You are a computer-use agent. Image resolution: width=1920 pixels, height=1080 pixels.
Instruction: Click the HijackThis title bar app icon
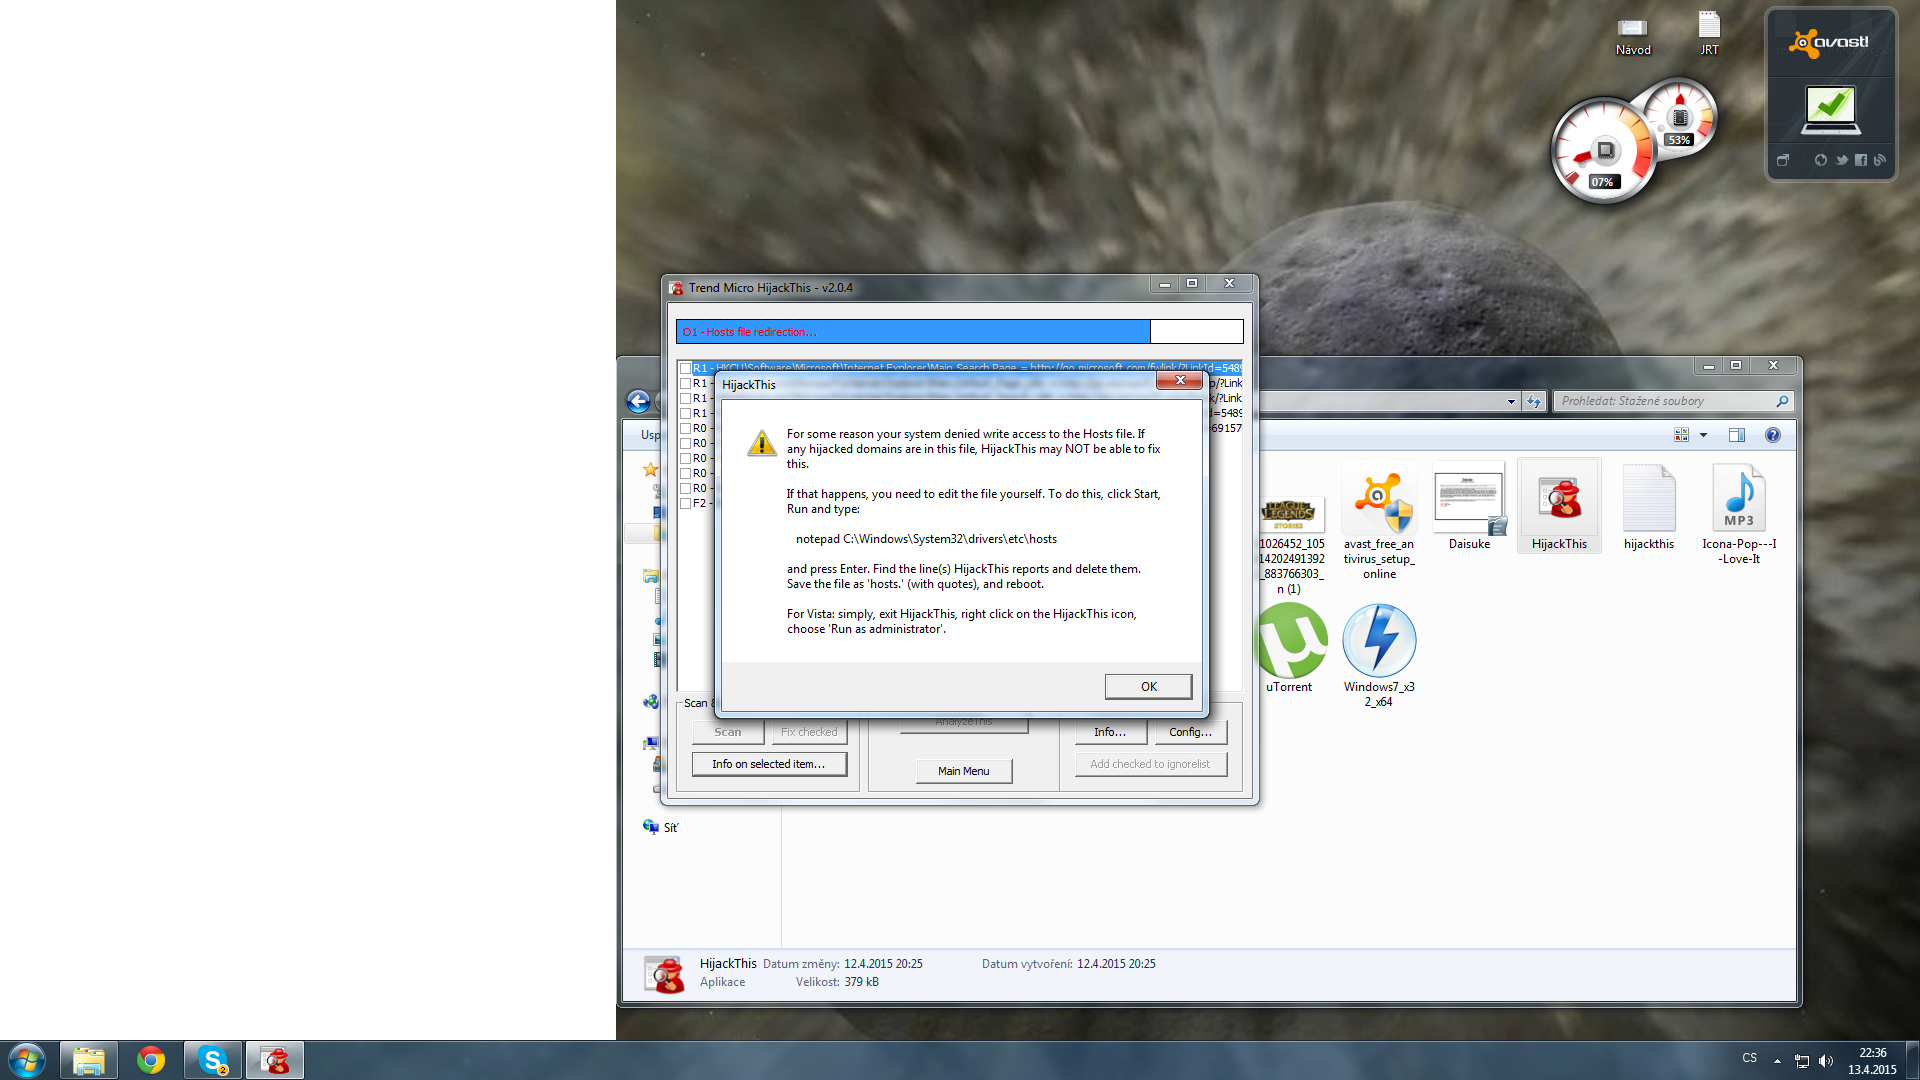pyautogui.click(x=677, y=288)
